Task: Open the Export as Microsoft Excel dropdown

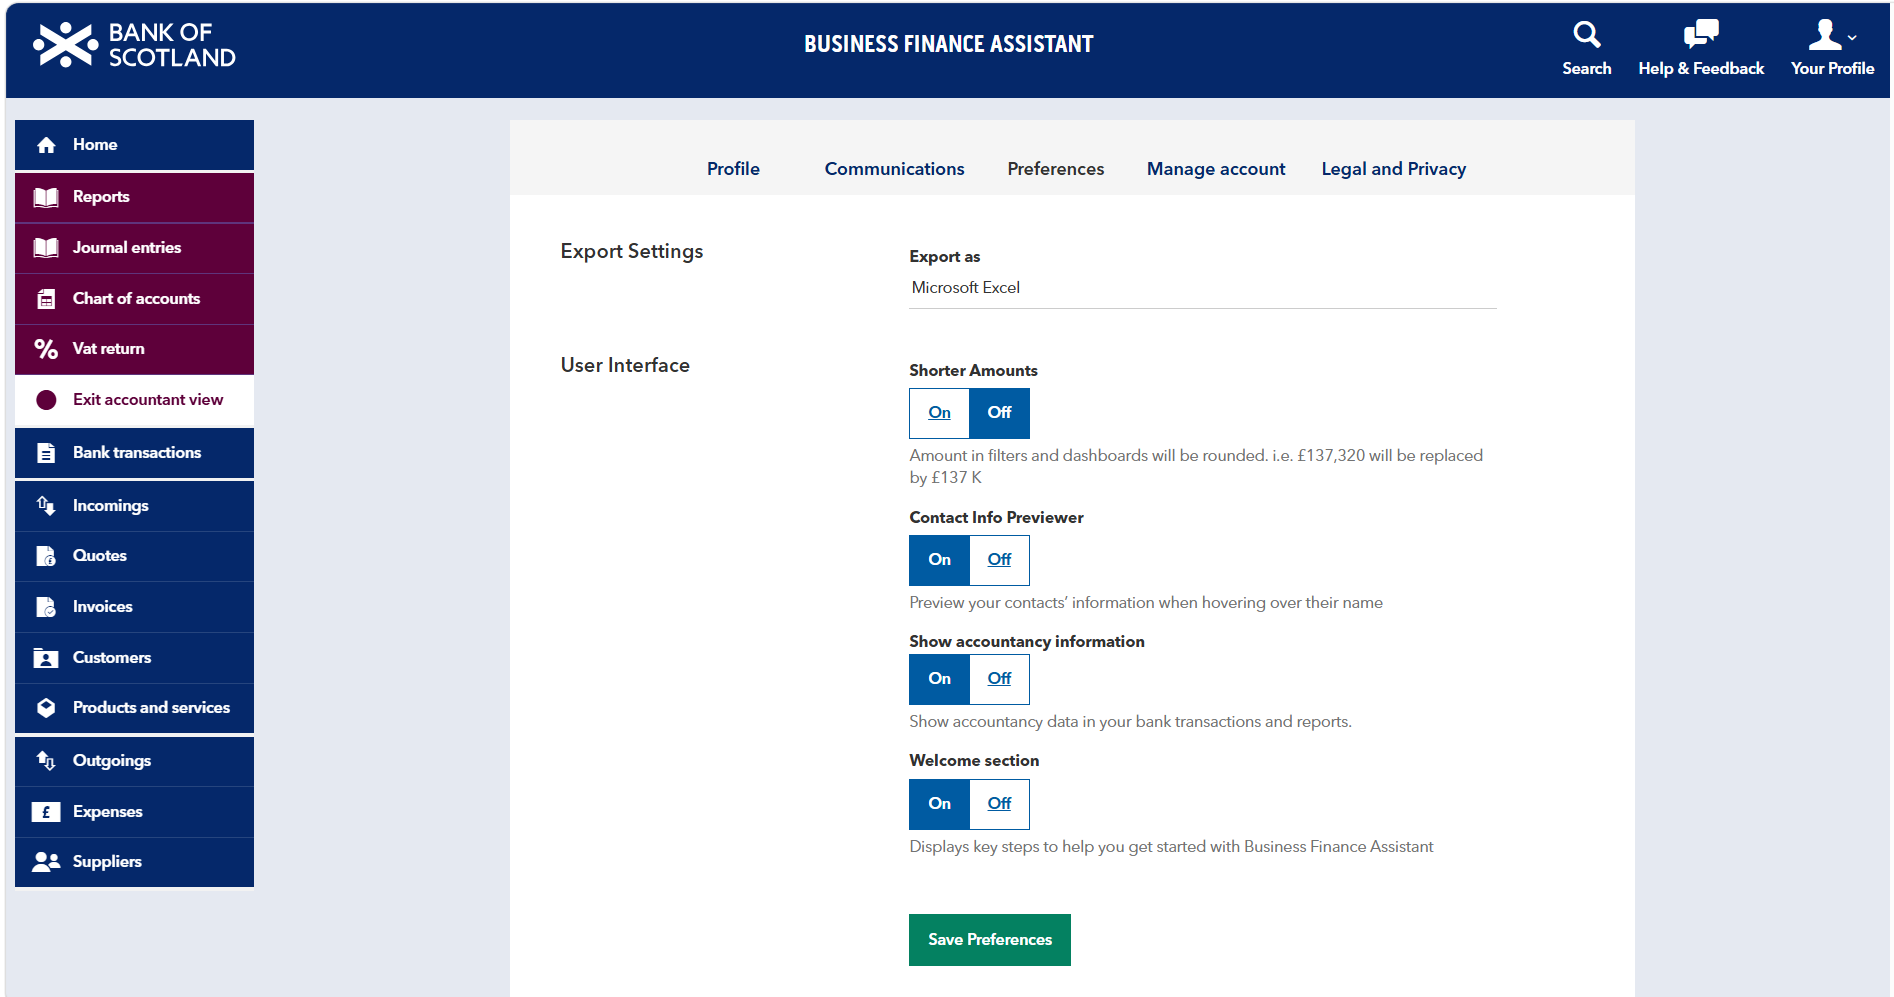Action: (x=1202, y=288)
